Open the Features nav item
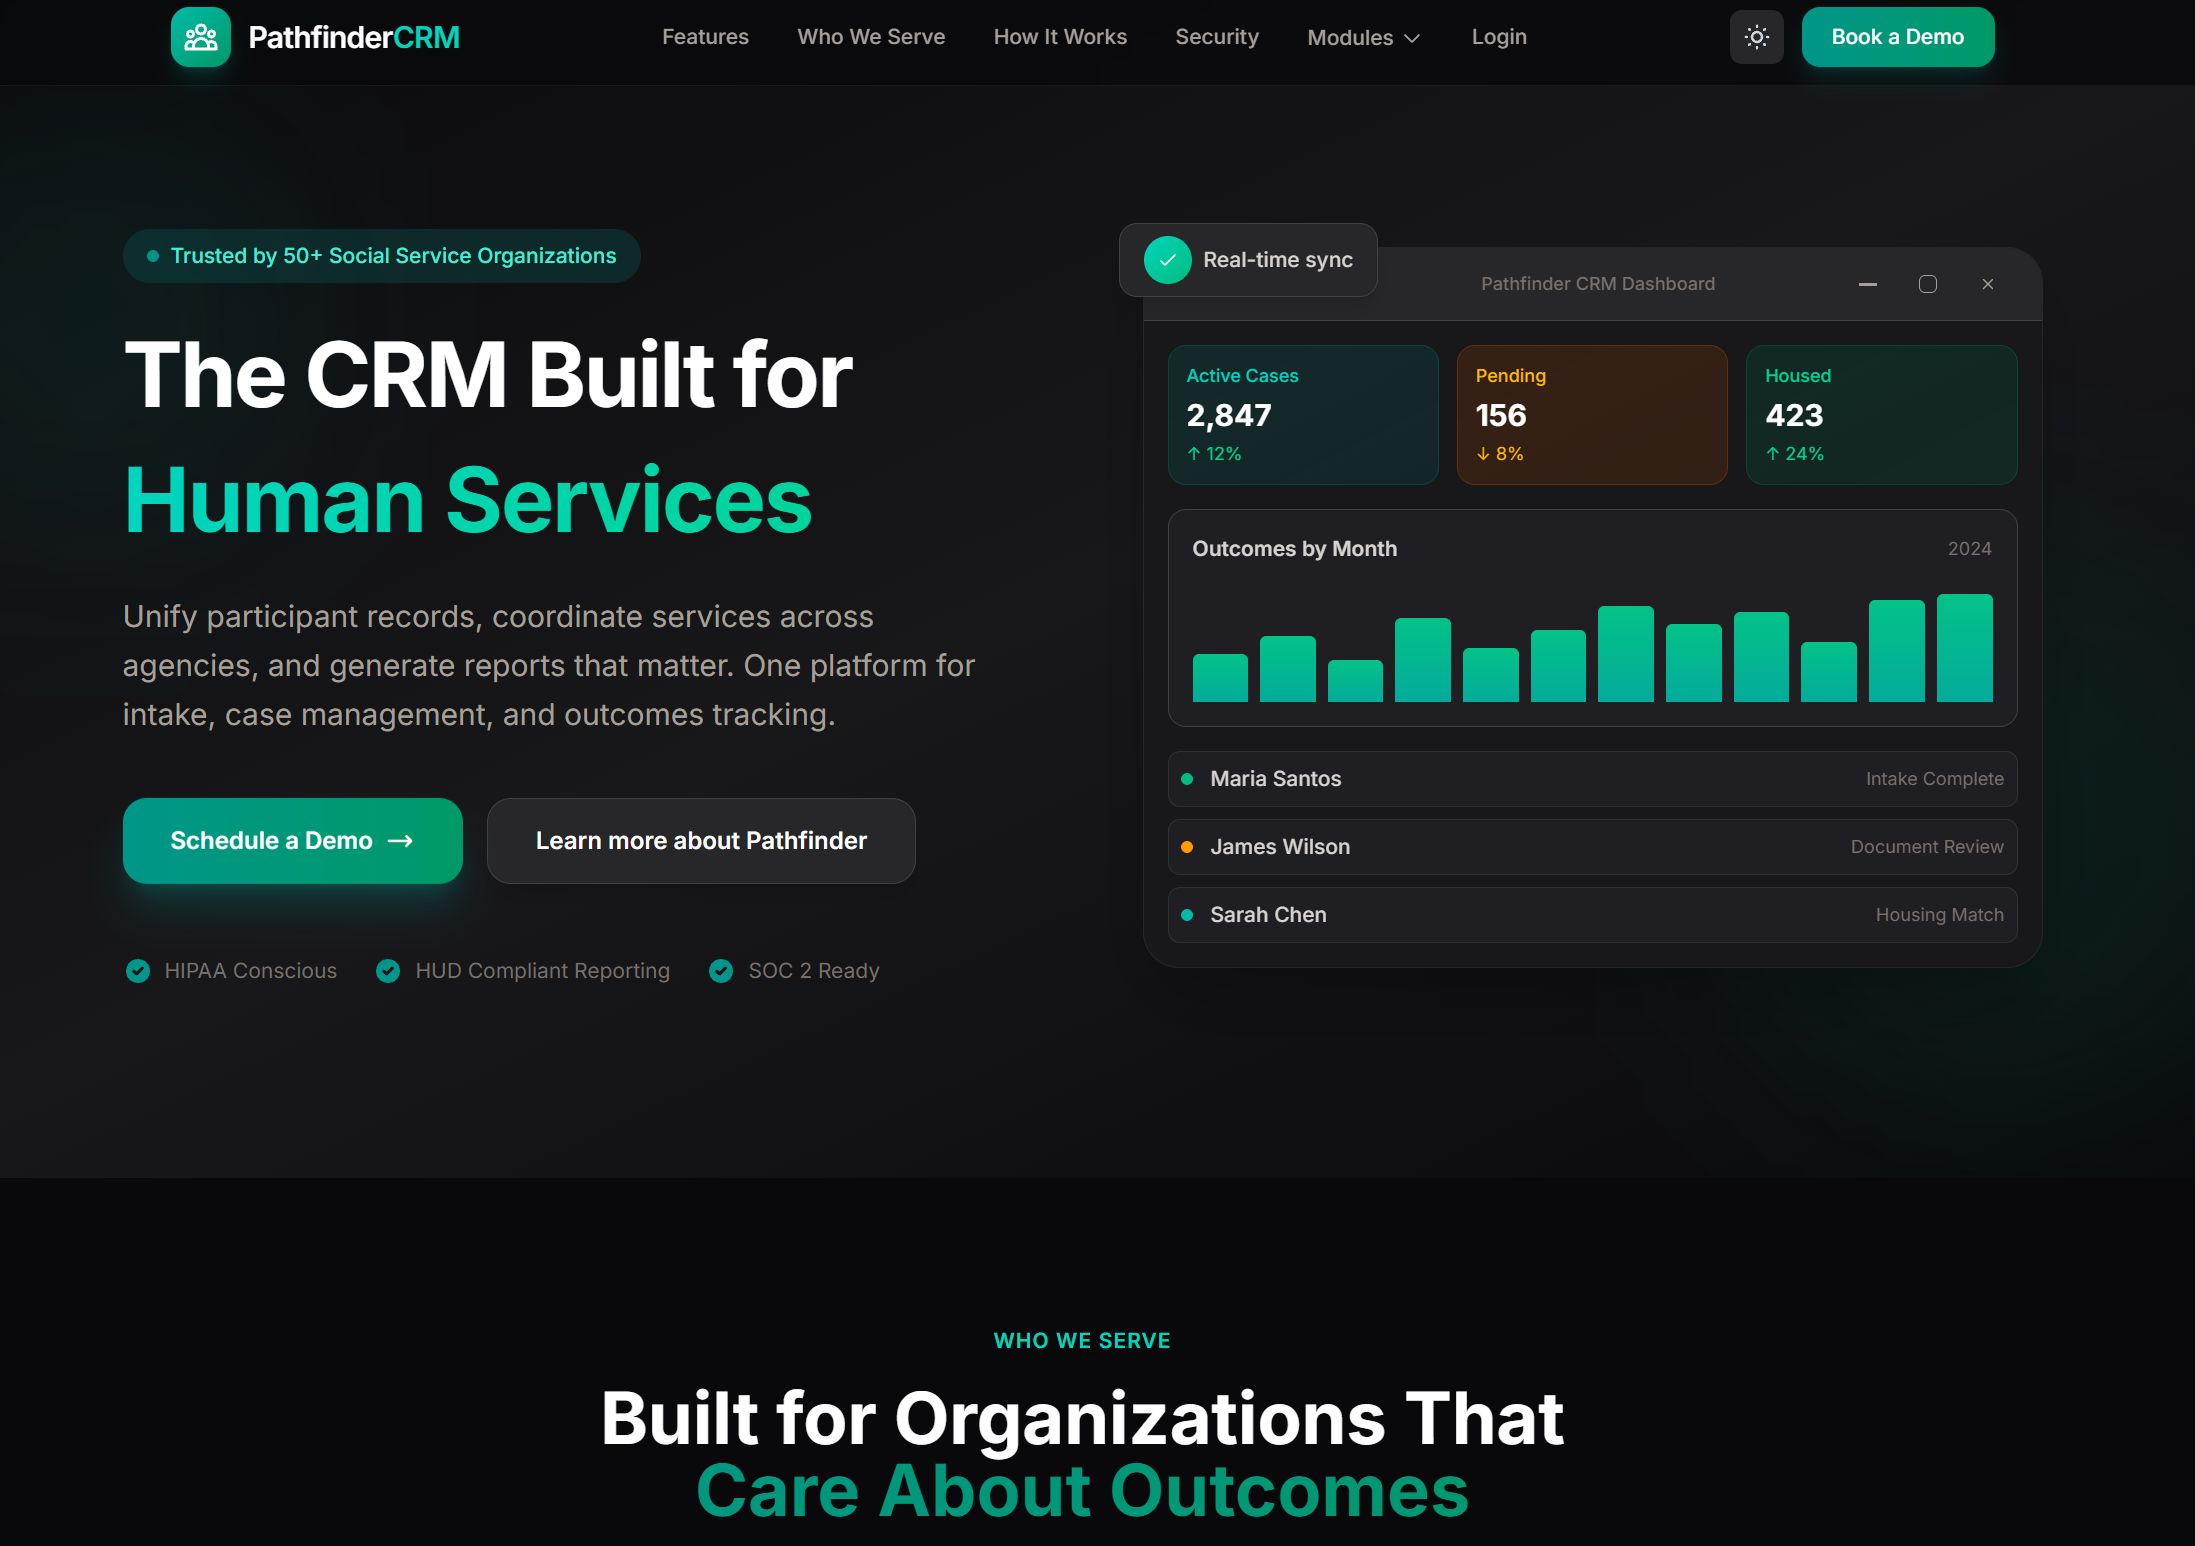Viewport: 2195px width, 1546px height. tap(705, 37)
